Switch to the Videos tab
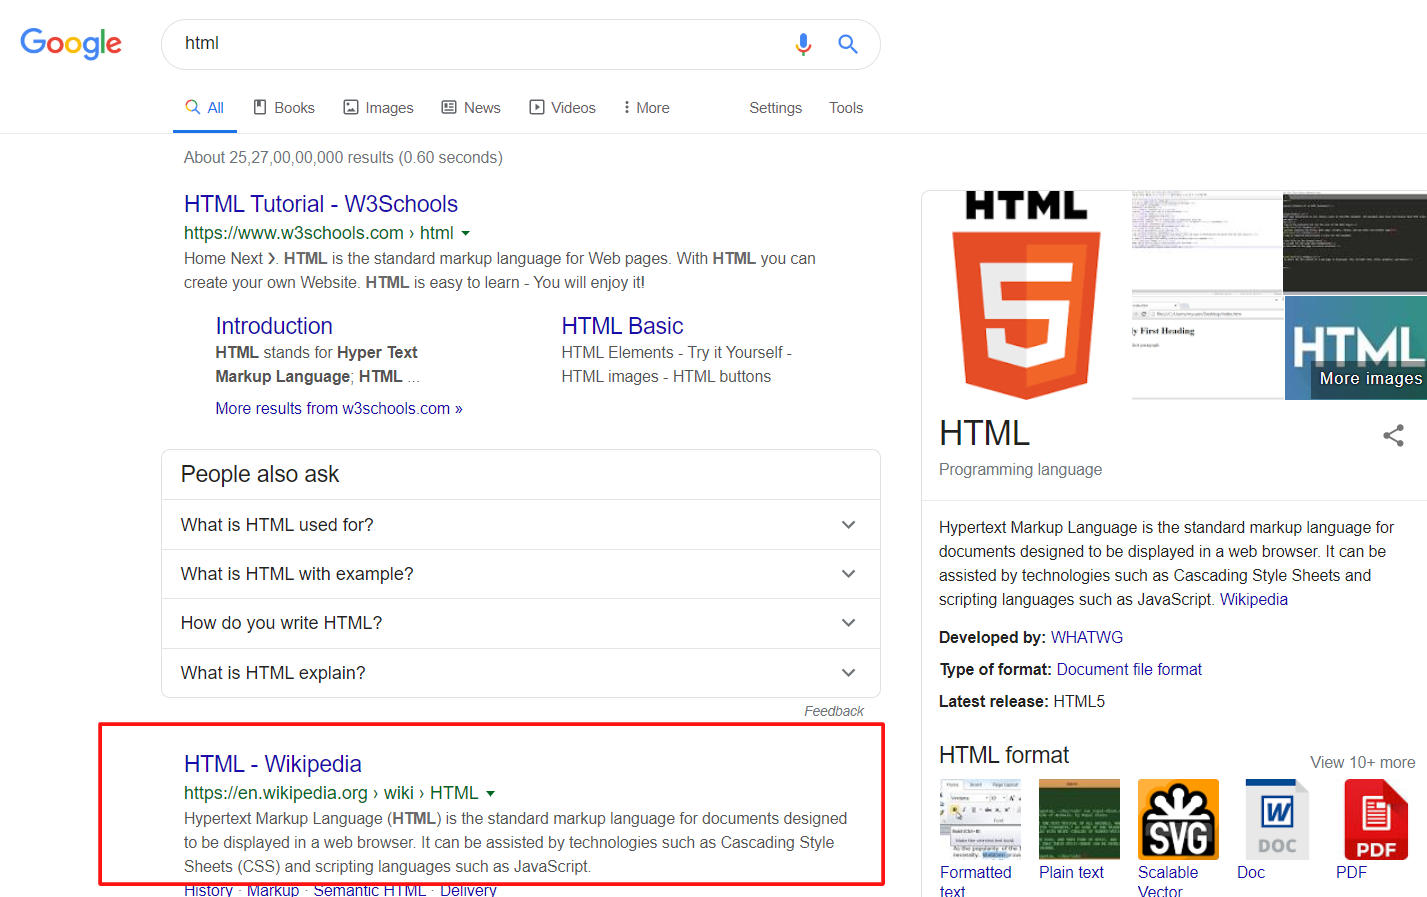The height and width of the screenshot is (897, 1427). pos(562,107)
